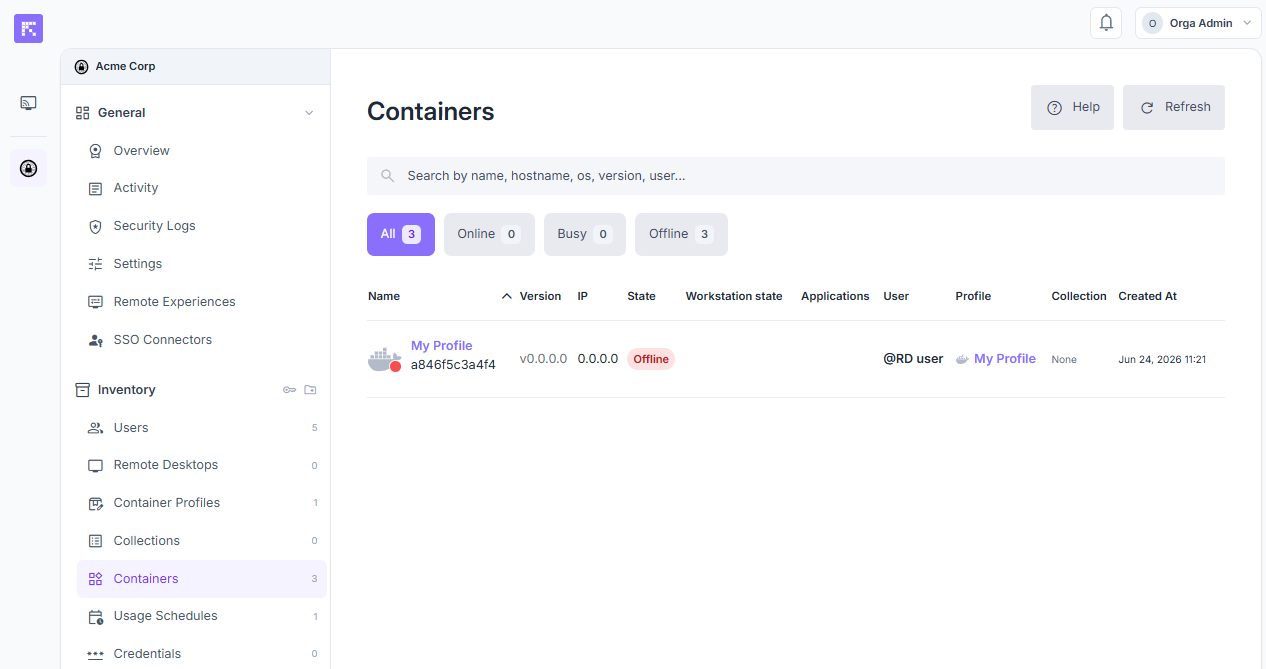Click the folder icon beside Inventory

310,390
